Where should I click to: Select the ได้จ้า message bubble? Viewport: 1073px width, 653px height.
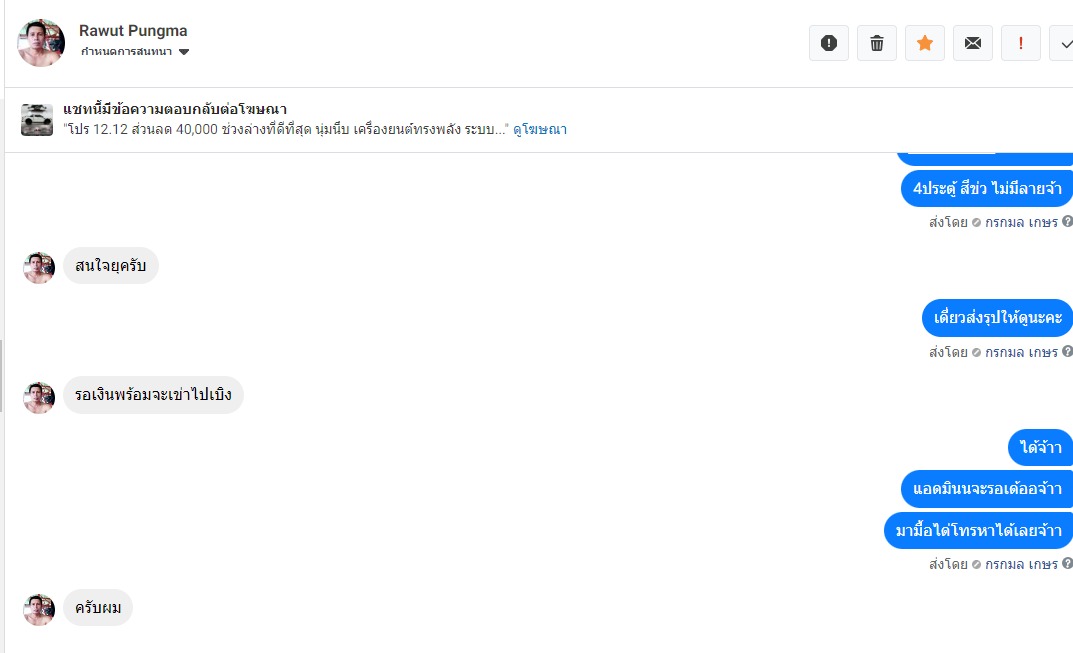[1041, 448]
